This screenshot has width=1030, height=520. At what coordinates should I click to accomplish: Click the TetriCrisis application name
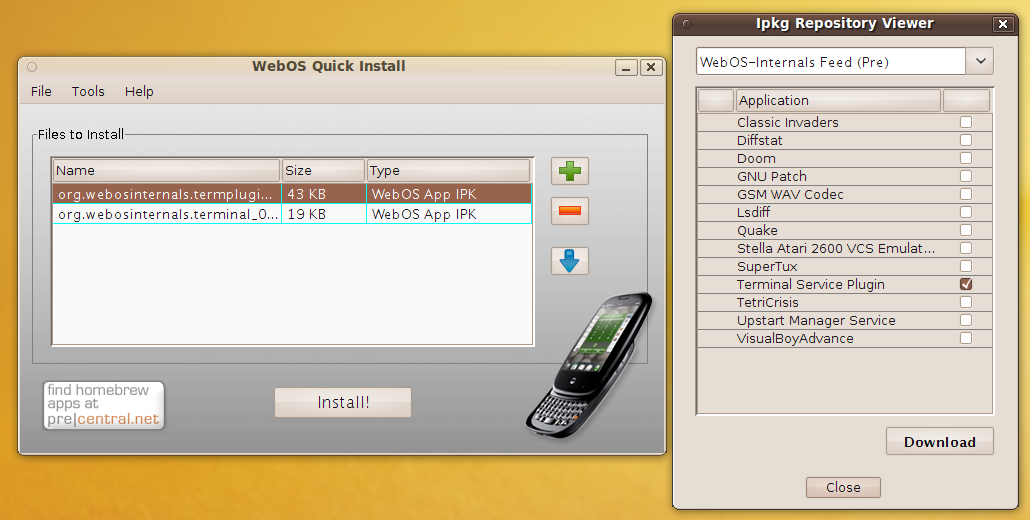point(768,303)
